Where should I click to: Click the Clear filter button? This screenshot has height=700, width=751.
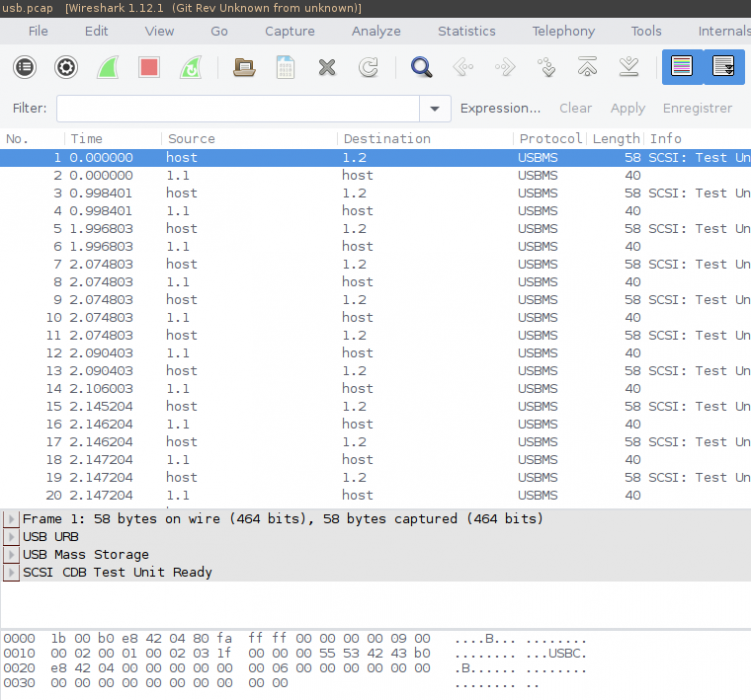(x=576, y=109)
